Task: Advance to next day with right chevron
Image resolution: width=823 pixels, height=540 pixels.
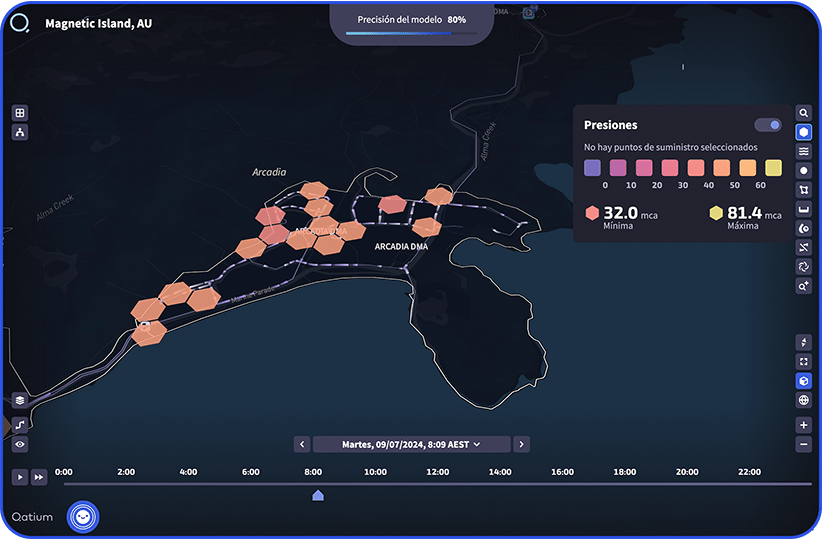Action: click(x=521, y=444)
